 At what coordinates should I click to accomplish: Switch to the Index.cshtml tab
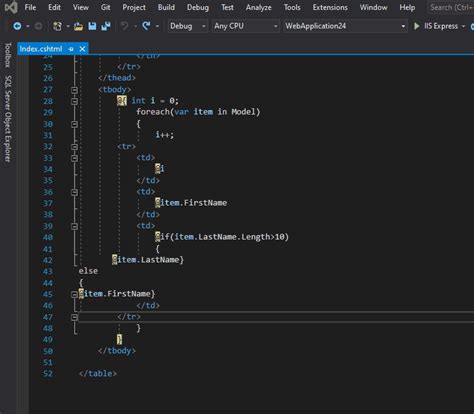click(x=41, y=49)
